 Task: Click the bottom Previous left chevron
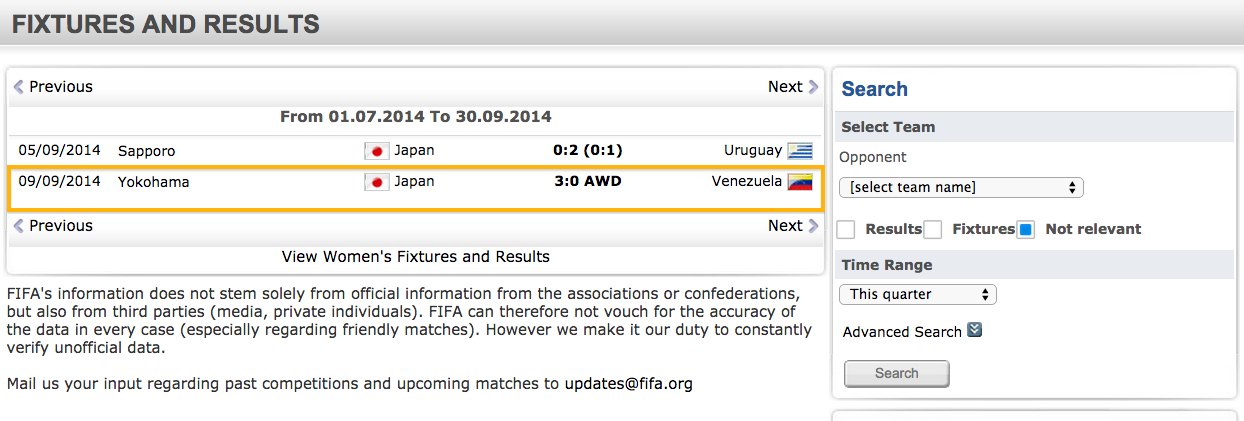[18, 226]
